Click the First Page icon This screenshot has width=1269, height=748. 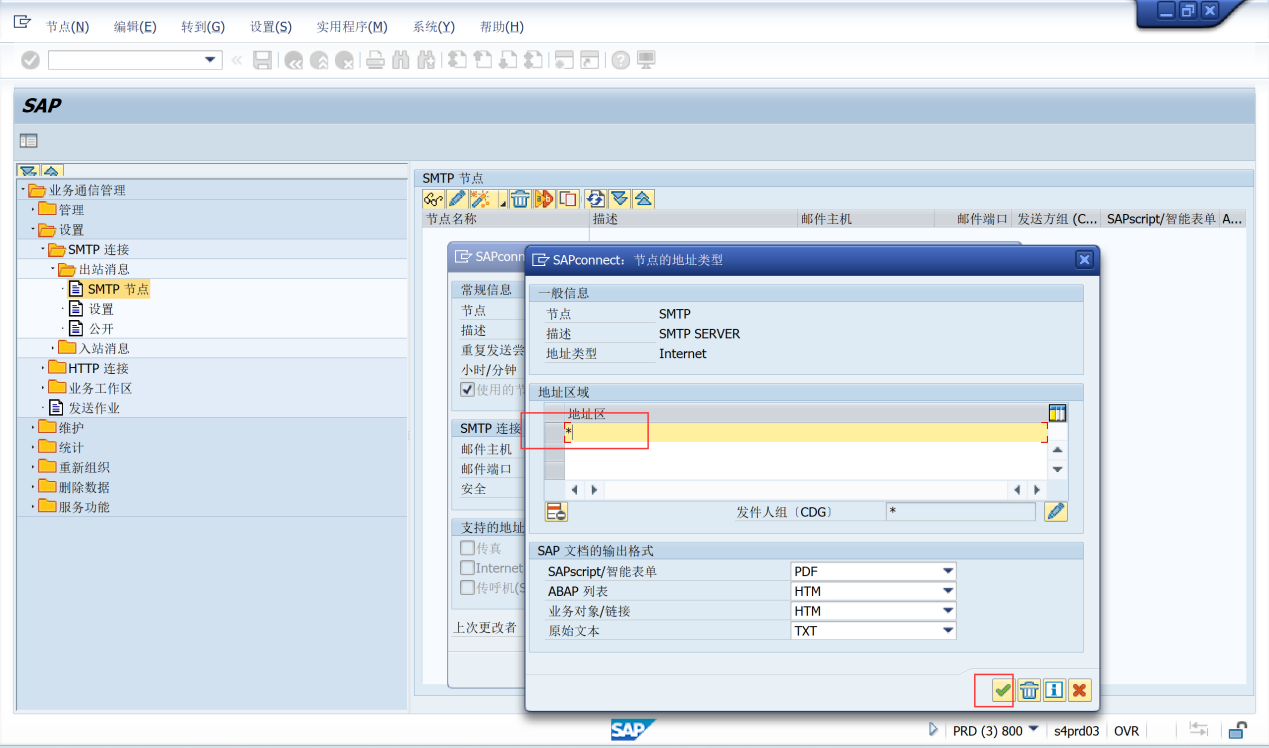[x=457, y=60]
